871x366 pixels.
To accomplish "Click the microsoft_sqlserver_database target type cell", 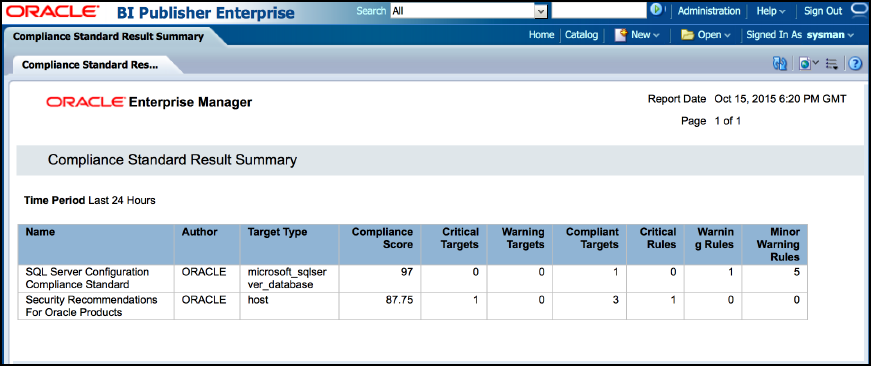I will 289,278.
